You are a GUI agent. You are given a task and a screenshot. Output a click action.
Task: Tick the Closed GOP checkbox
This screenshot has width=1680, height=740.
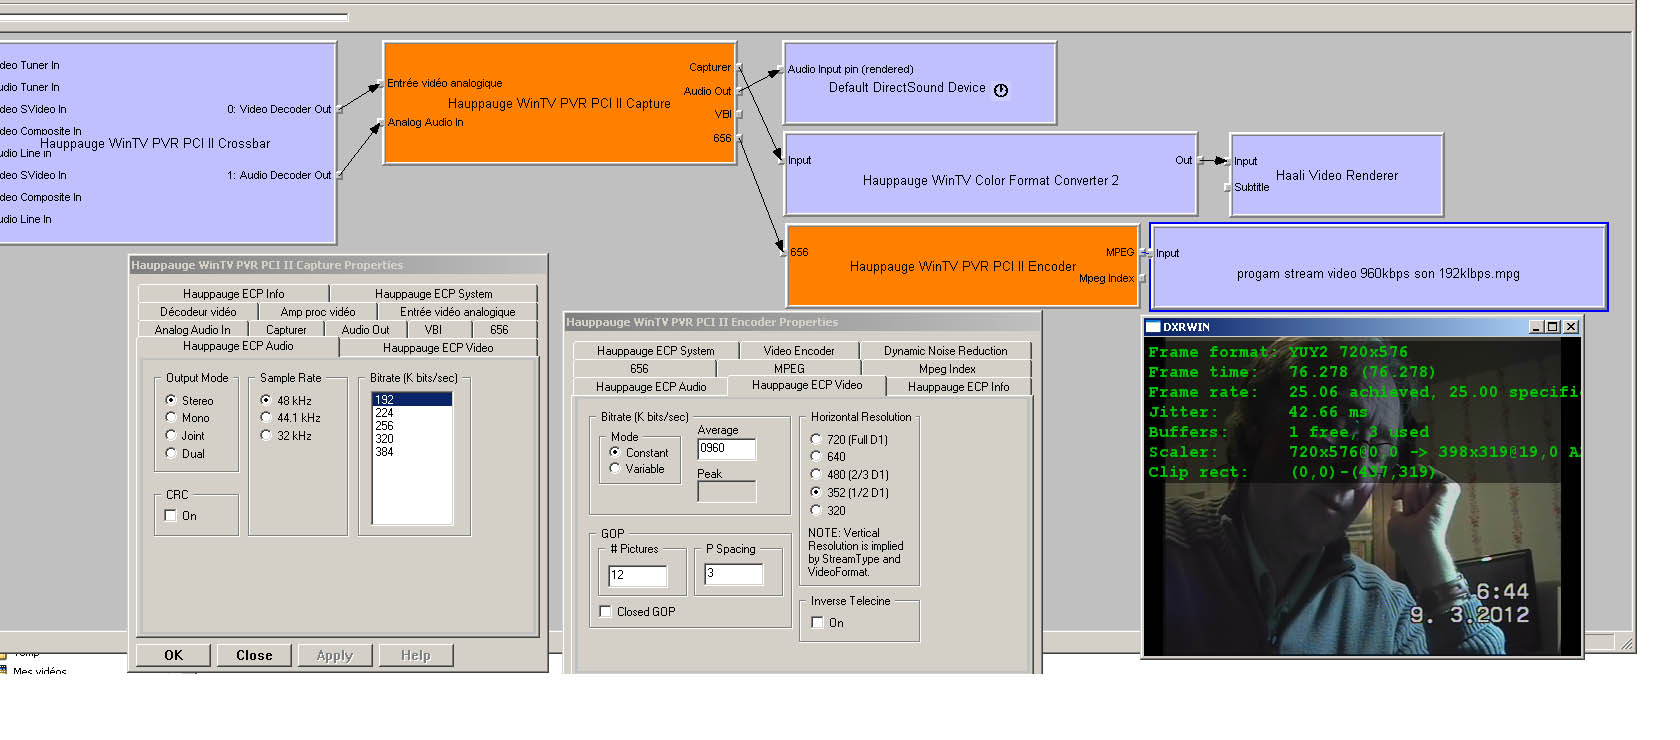click(x=605, y=612)
